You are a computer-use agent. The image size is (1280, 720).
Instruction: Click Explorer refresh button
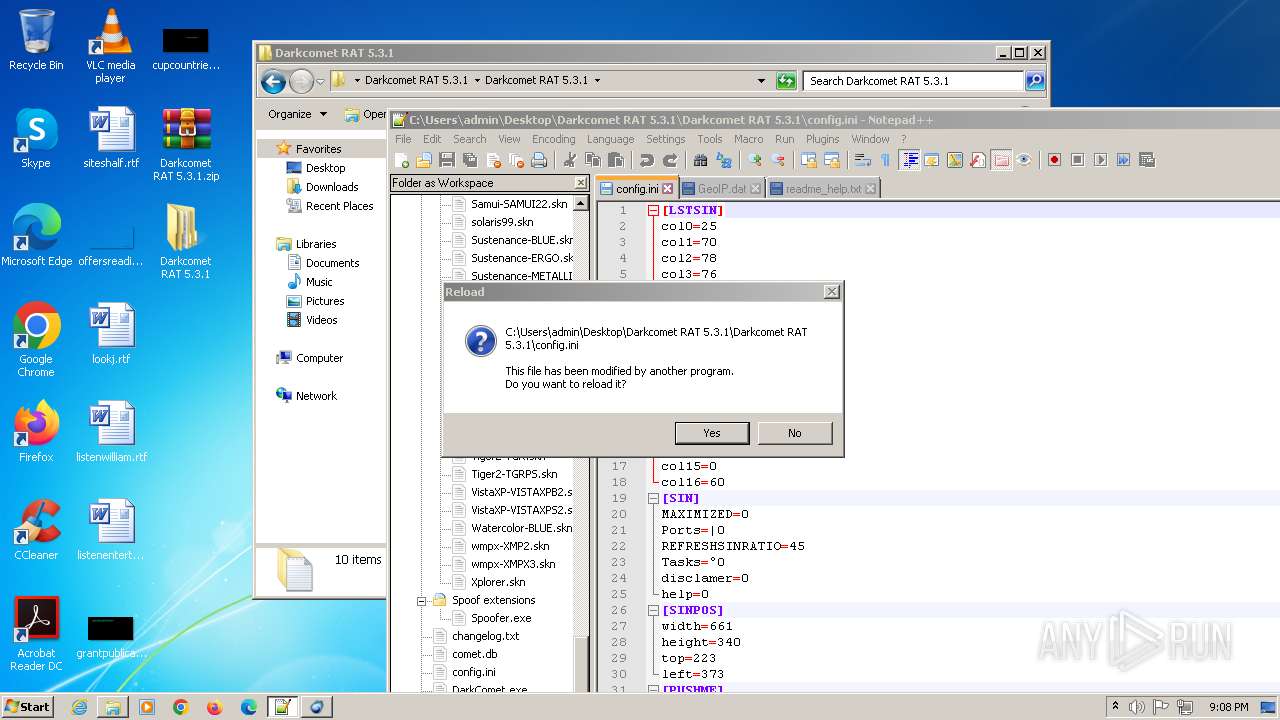click(x=786, y=81)
